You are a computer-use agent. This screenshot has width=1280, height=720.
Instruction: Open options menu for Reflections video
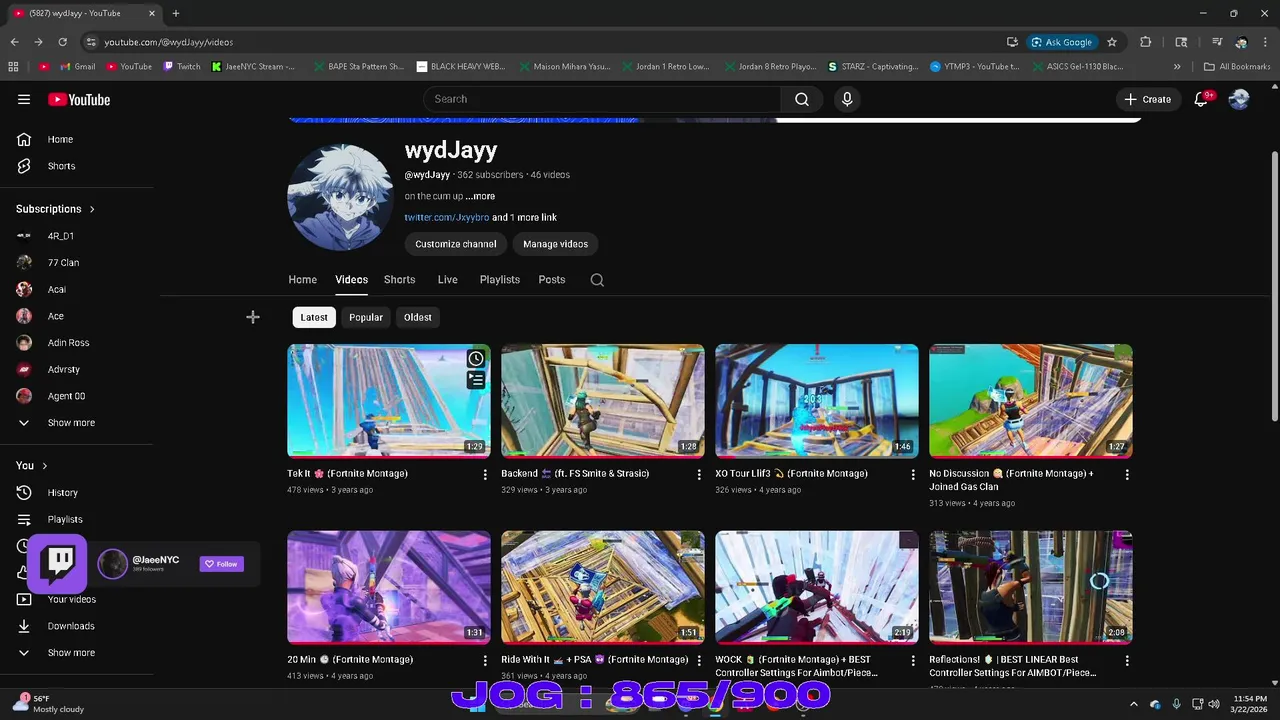point(1127,660)
